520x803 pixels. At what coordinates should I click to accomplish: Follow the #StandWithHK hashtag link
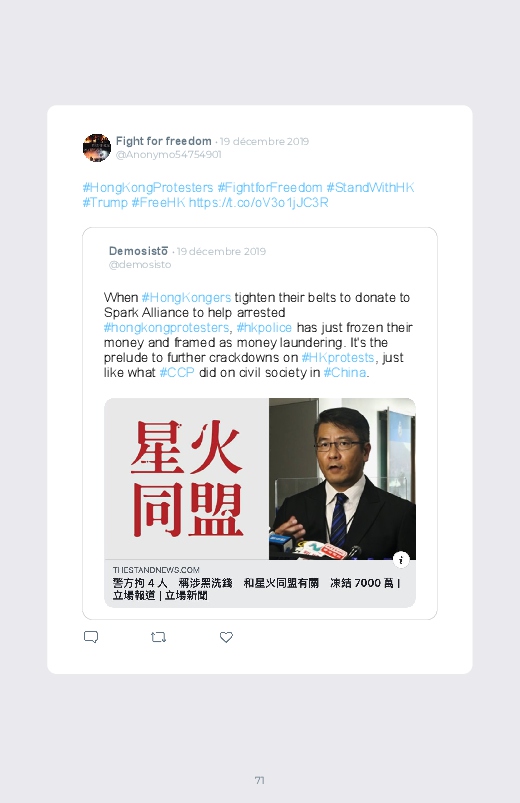(x=370, y=187)
